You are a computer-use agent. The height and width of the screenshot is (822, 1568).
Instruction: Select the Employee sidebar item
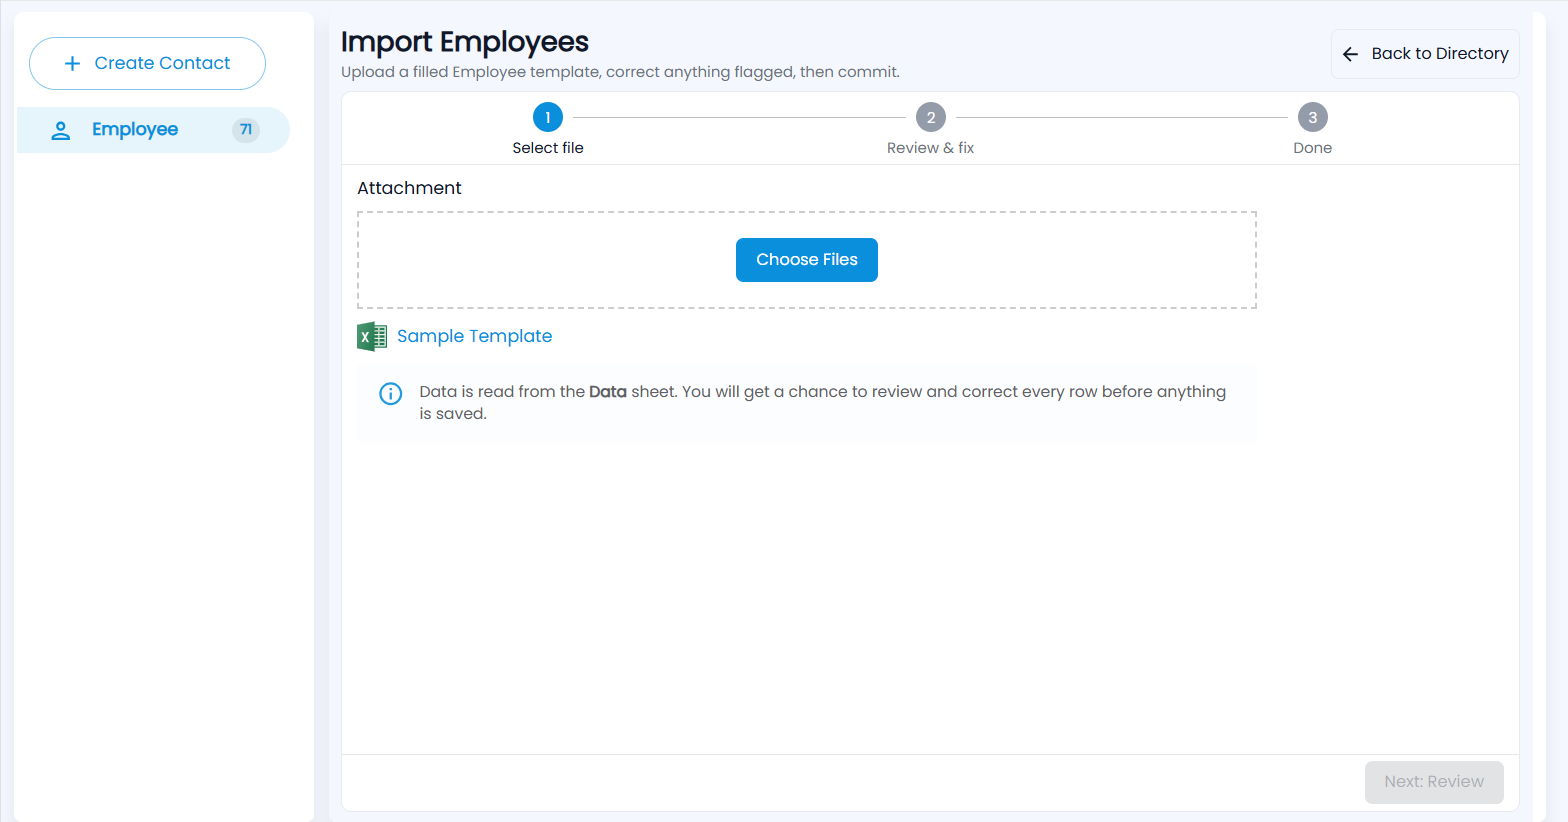(153, 130)
